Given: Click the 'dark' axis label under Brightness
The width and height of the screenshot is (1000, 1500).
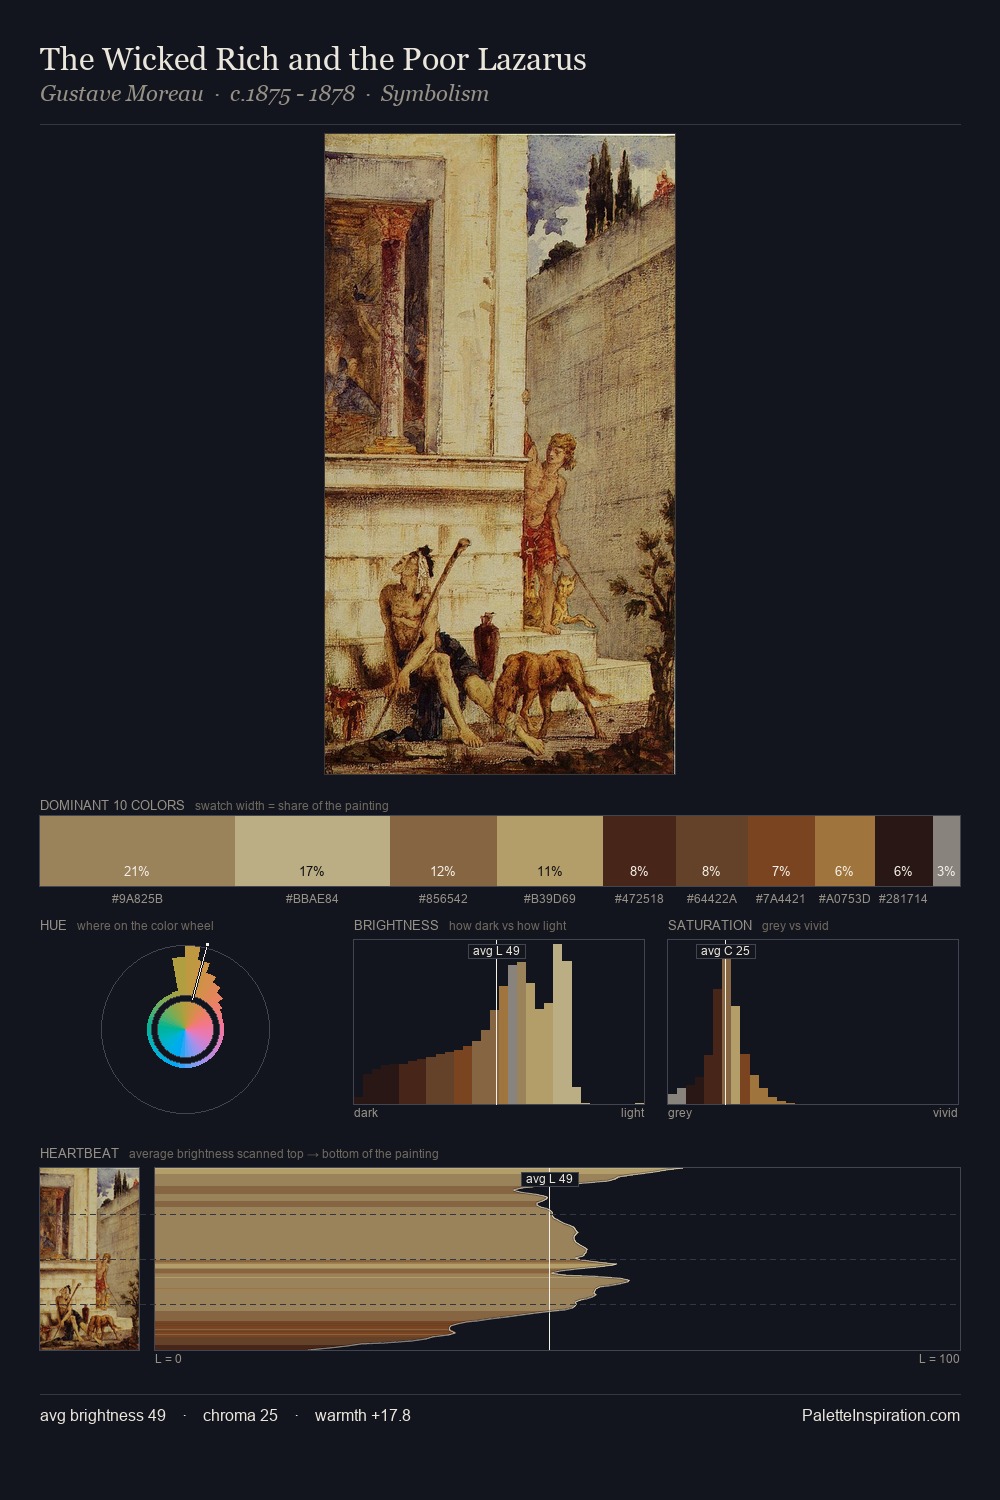Looking at the screenshot, I should coord(366,1113).
